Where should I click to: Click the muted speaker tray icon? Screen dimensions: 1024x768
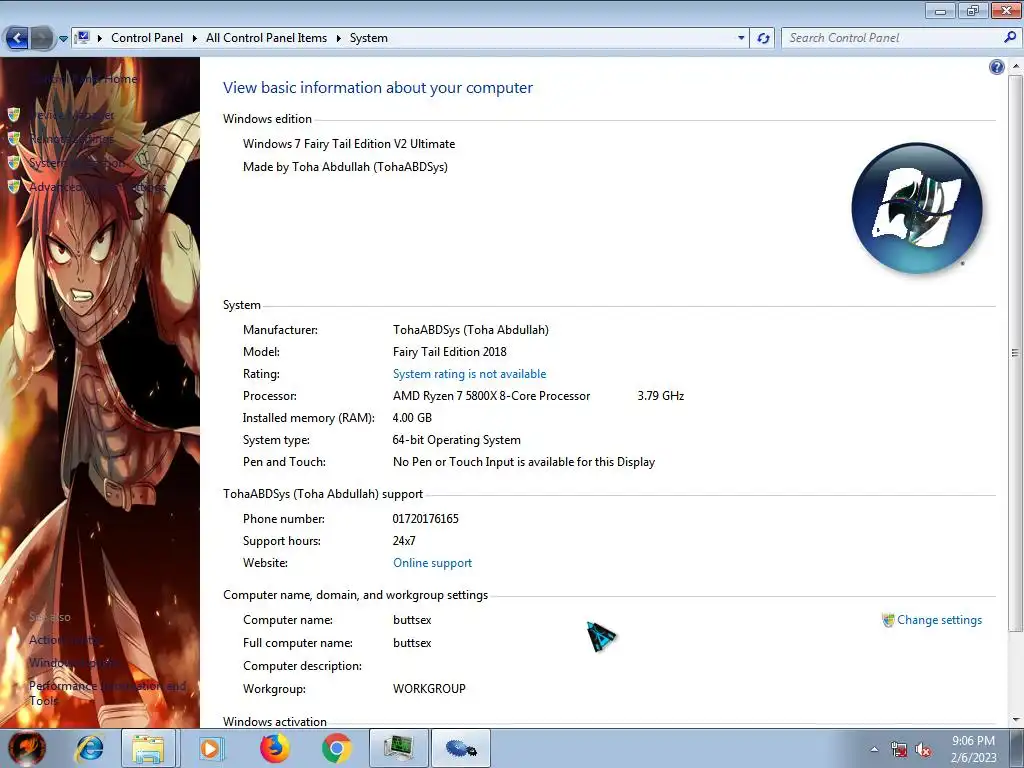pos(923,750)
